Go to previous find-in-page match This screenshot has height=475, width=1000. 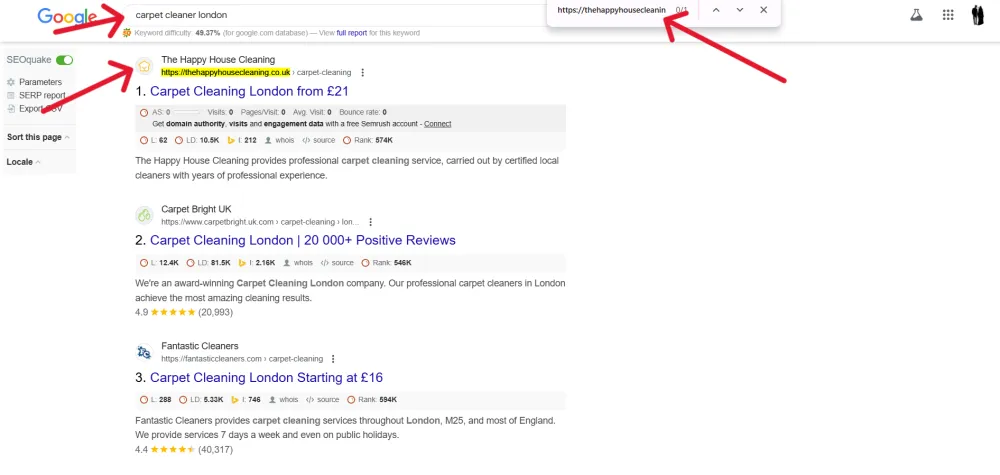click(x=716, y=10)
